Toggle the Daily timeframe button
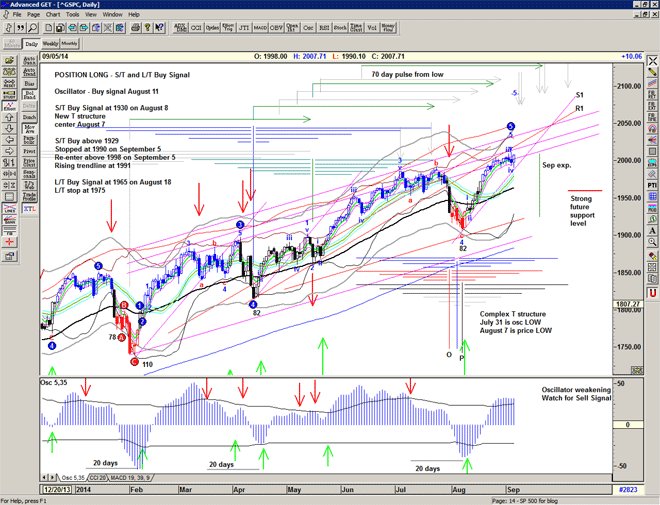This screenshot has width=660, height=505. (31, 44)
